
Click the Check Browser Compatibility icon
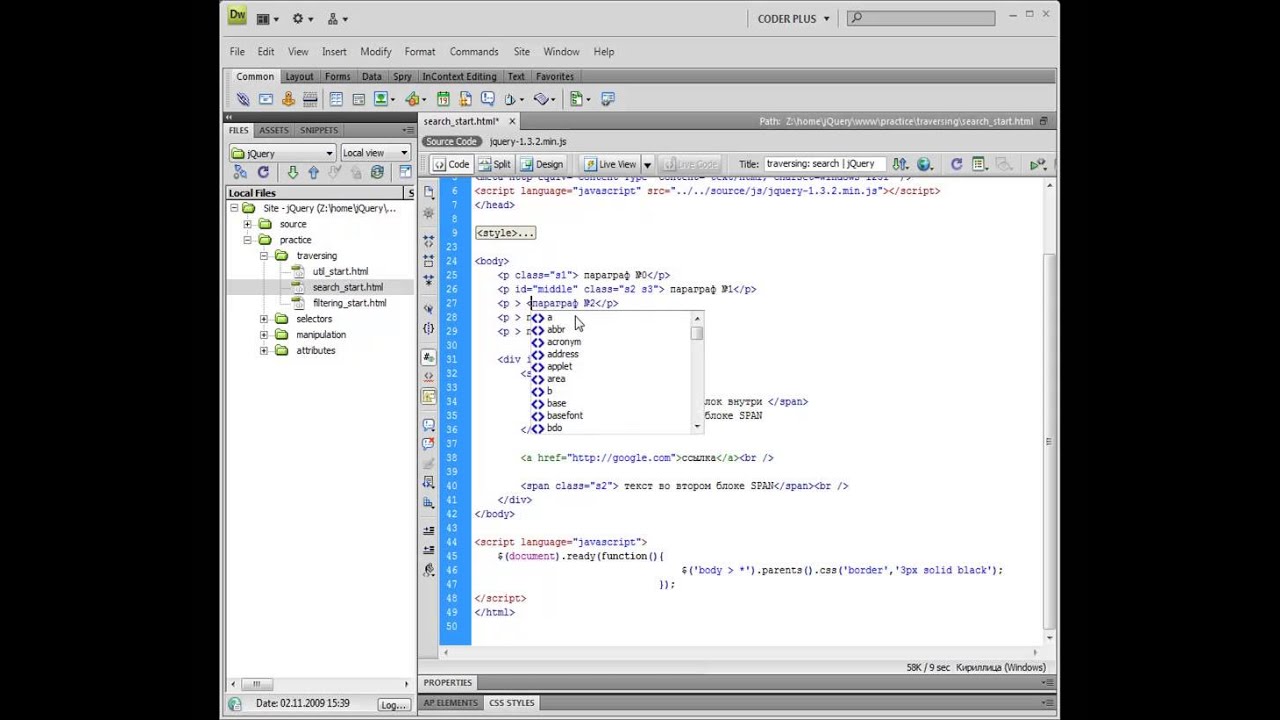click(1037, 164)
